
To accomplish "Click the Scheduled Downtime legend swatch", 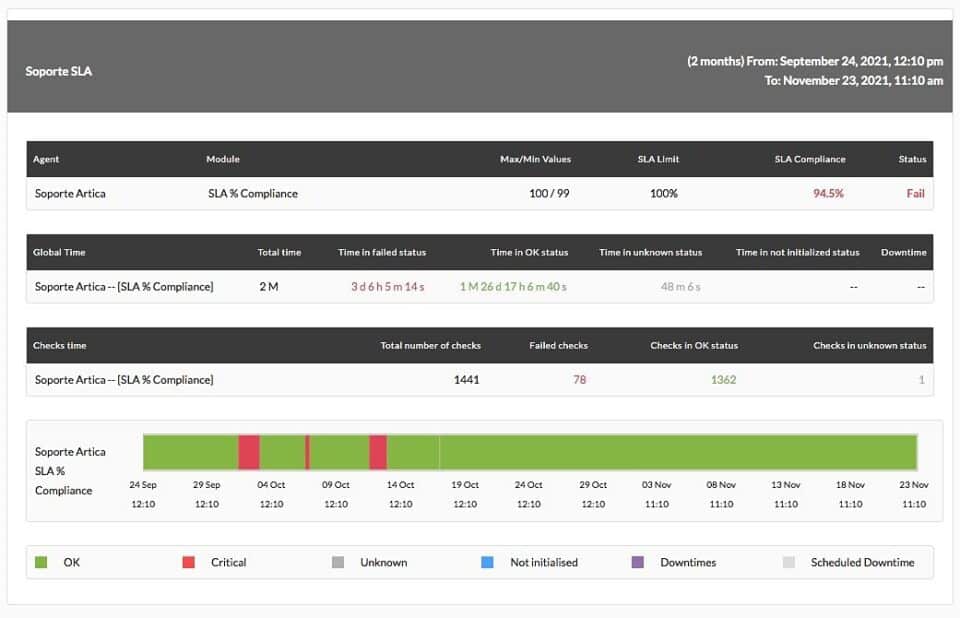I will pos(789,562).
